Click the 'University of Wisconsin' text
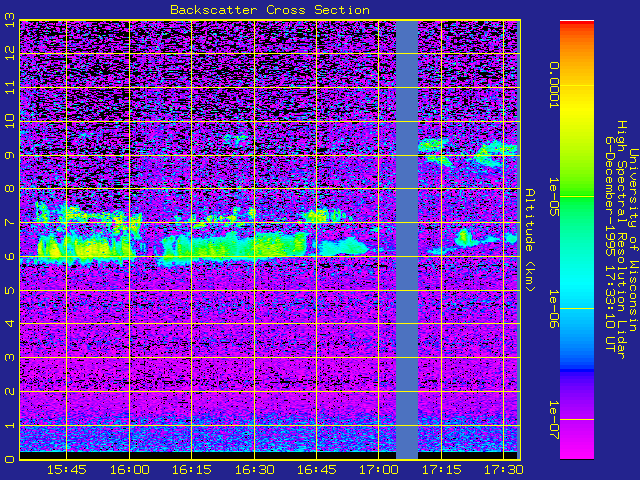 [633, 240]
